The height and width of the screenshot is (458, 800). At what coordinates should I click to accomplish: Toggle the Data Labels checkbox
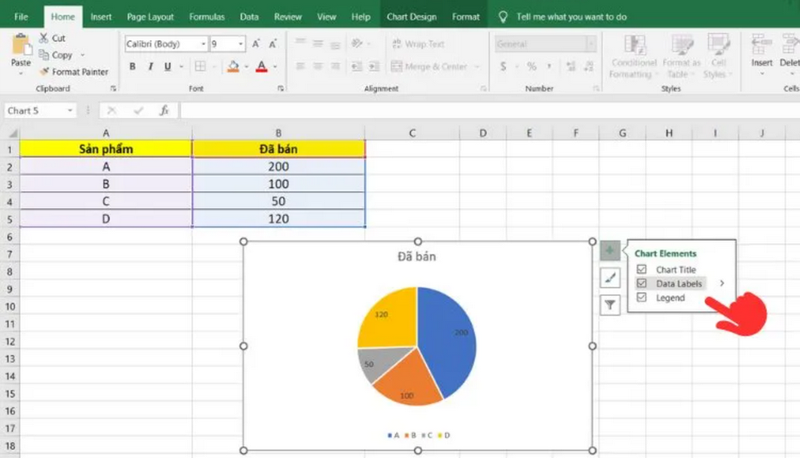coord(641,283)
